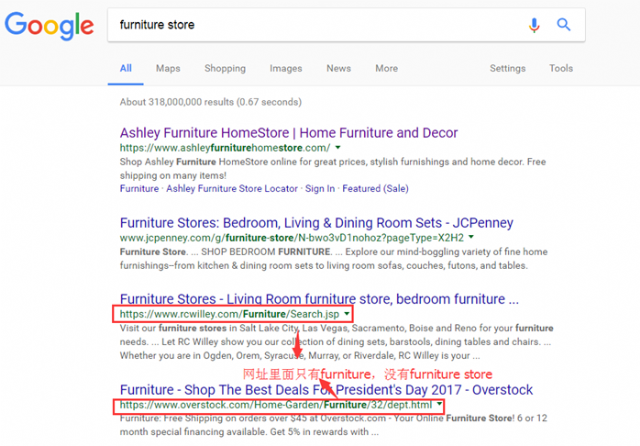Switch to the Shopping tab

[225, 68]
